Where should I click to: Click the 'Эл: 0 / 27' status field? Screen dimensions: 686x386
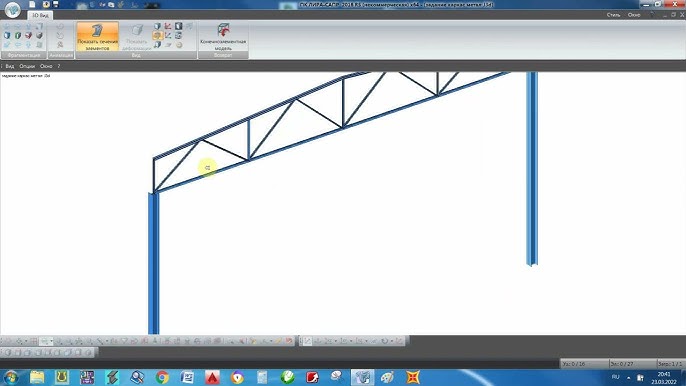[633, 364]
